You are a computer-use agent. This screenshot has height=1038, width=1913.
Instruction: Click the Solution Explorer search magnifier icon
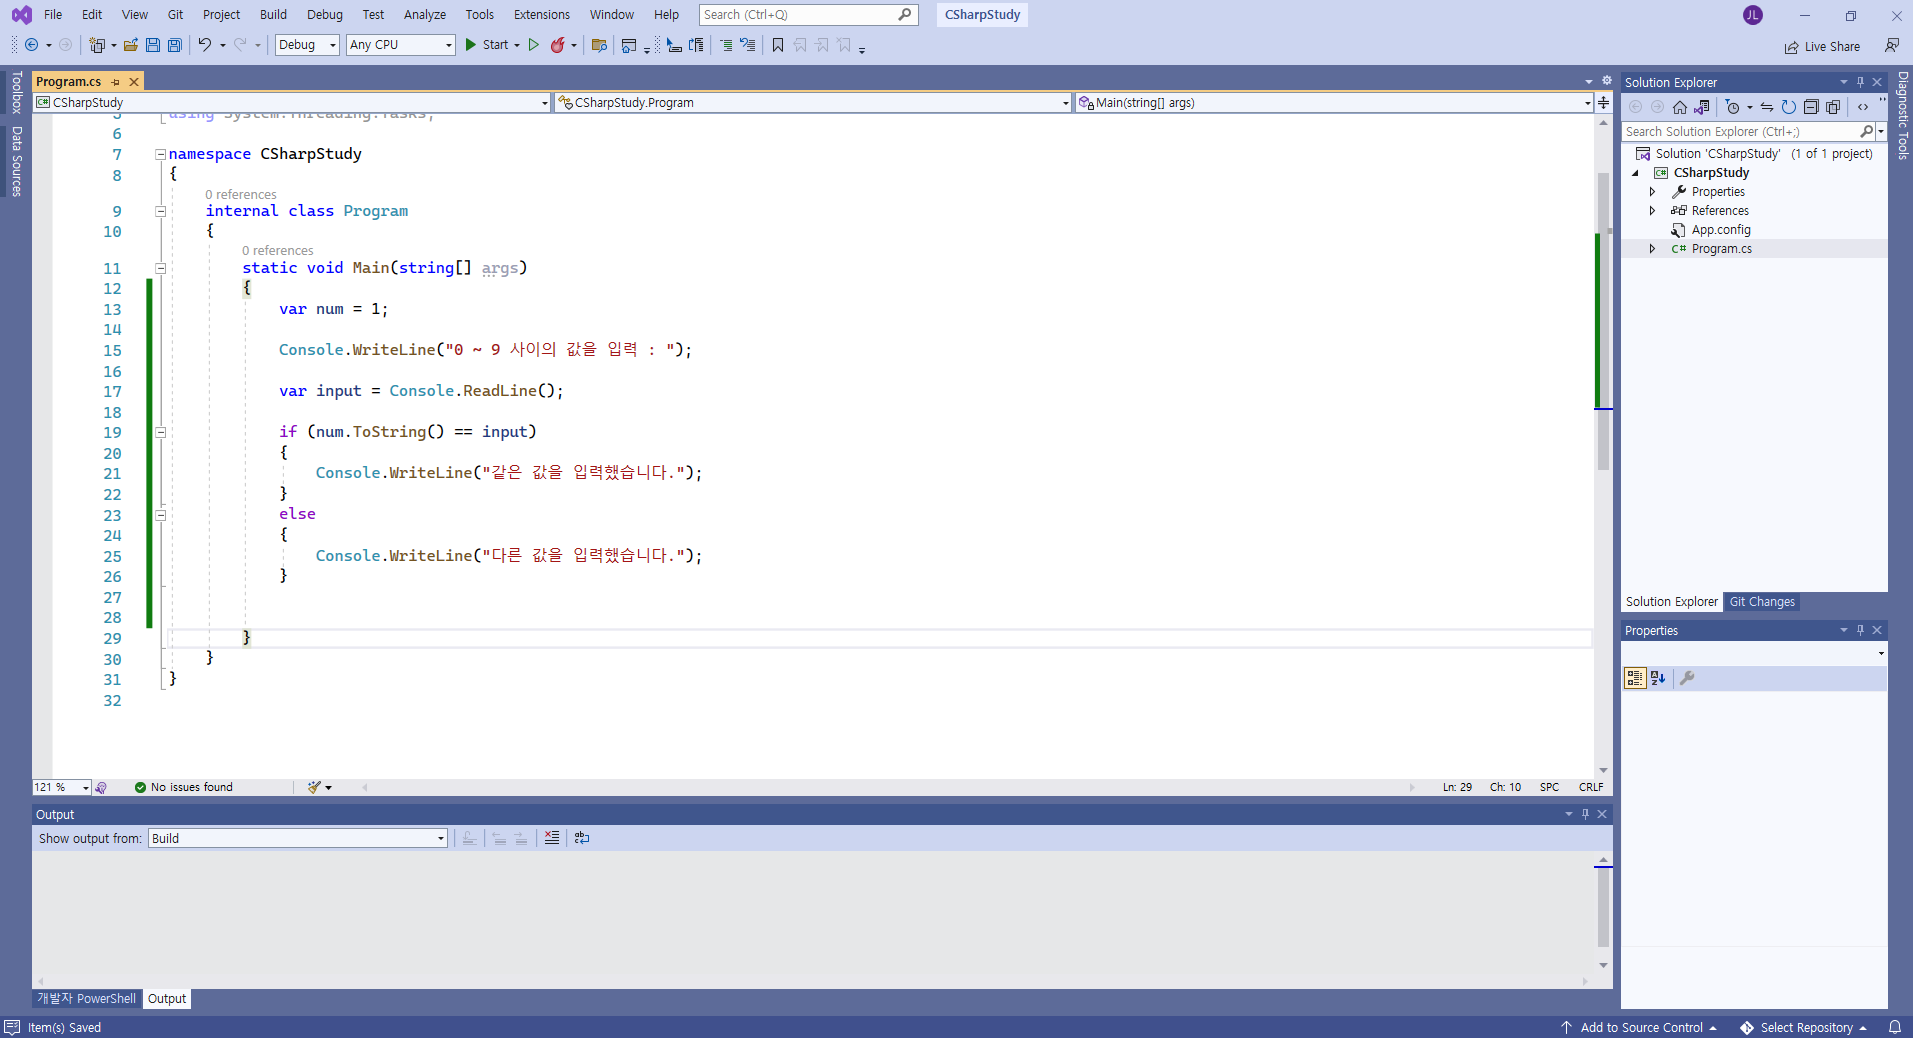pos(1866,131)
